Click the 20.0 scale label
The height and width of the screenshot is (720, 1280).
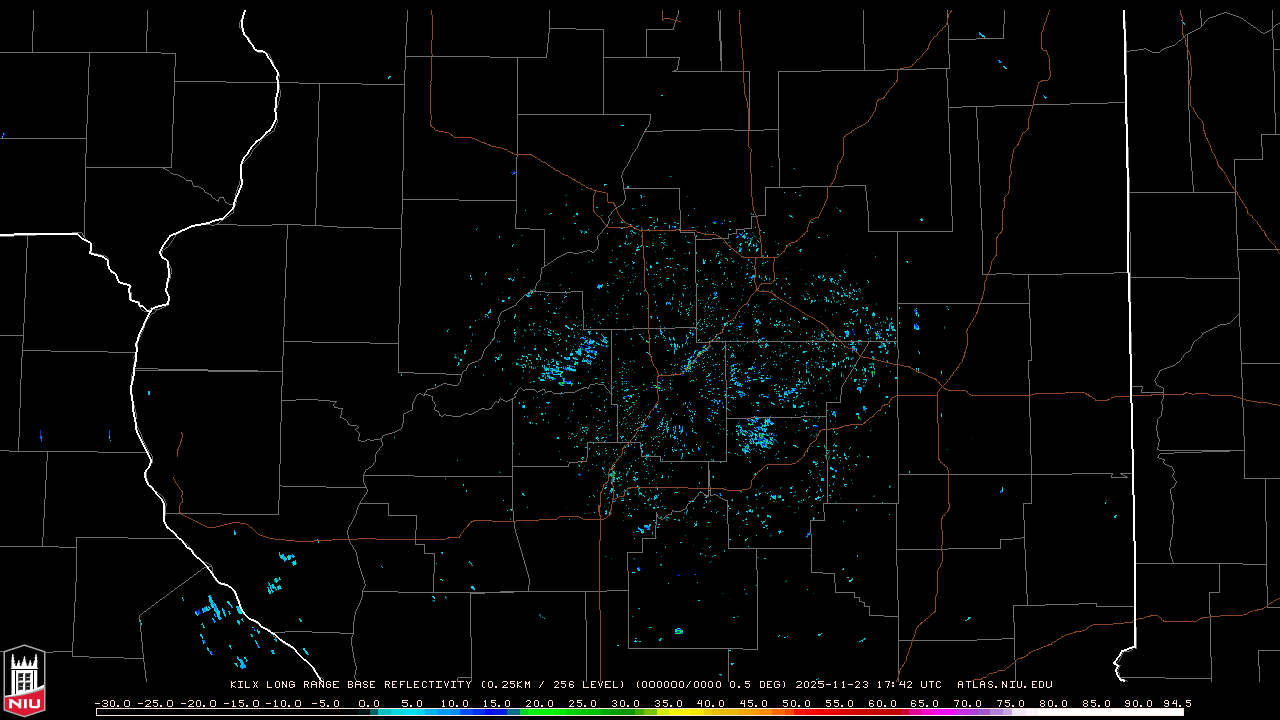click(x=540, y=703)
